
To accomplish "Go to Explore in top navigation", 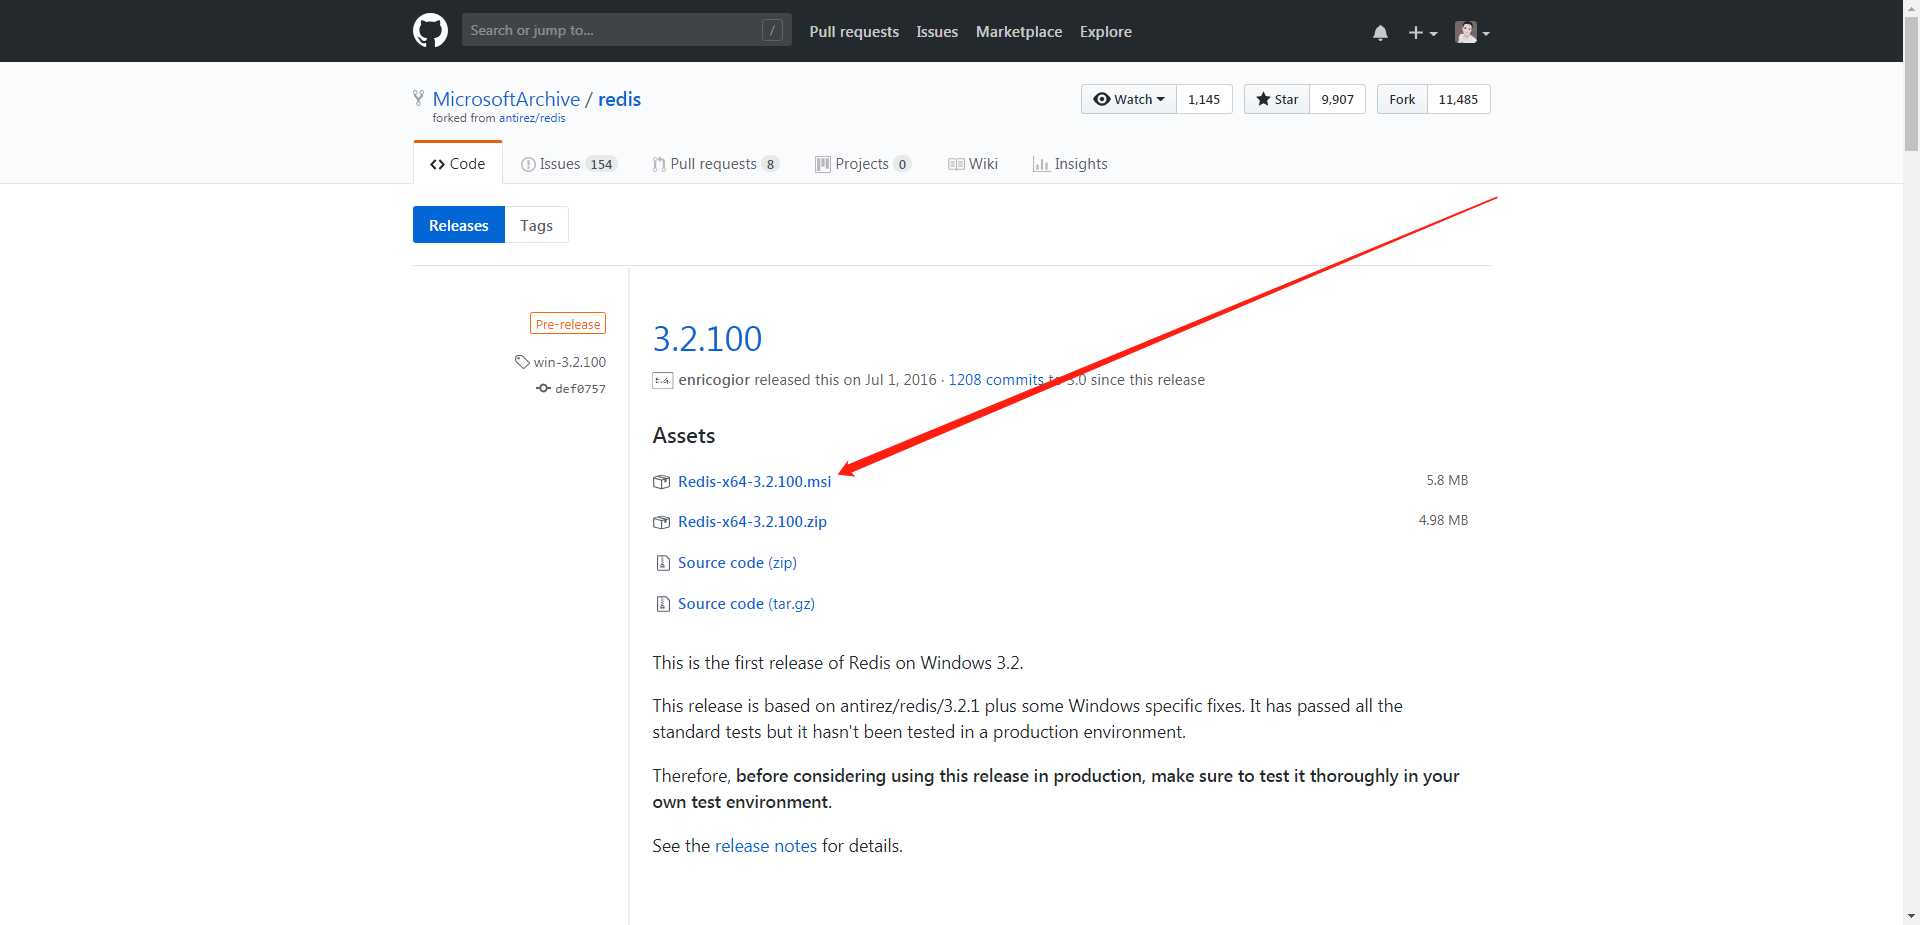I will pos(1106,32).
